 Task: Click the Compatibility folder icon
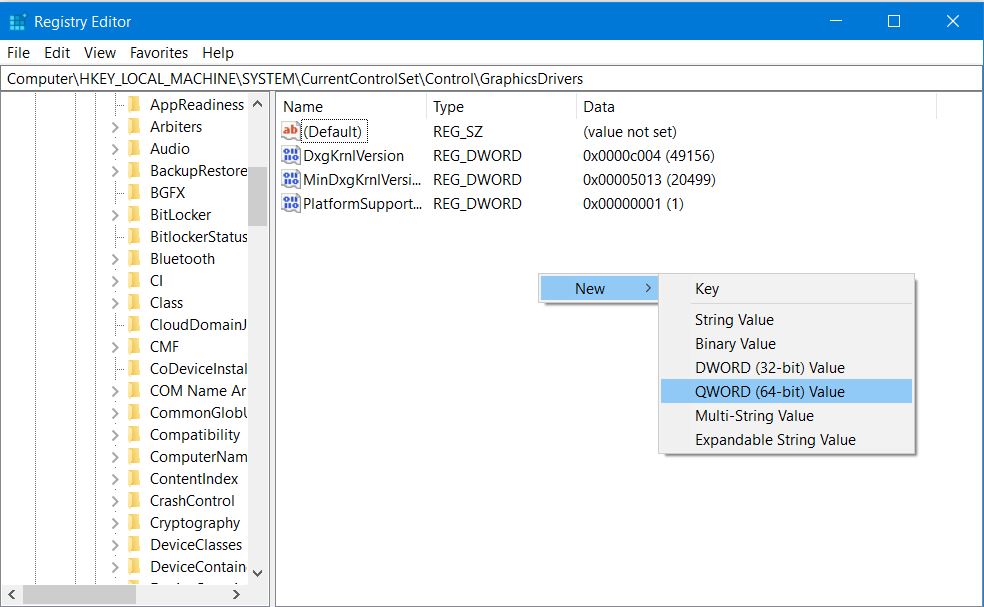134,434
